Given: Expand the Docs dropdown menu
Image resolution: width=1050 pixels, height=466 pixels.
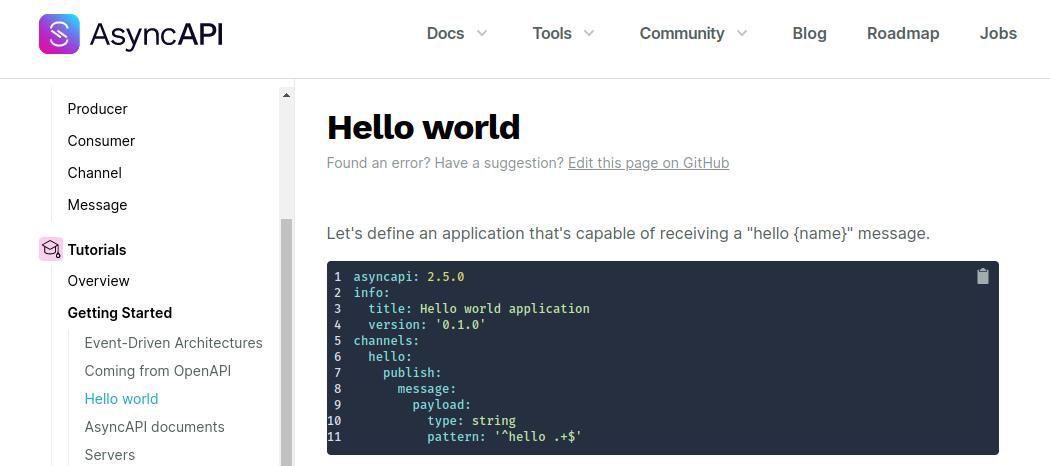Looking at the screenshot, I should click(x=457, y=33).
